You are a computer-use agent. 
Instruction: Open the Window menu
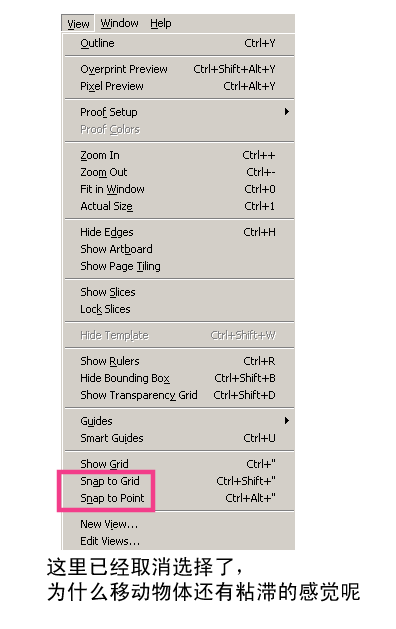(x=119, y=23)
